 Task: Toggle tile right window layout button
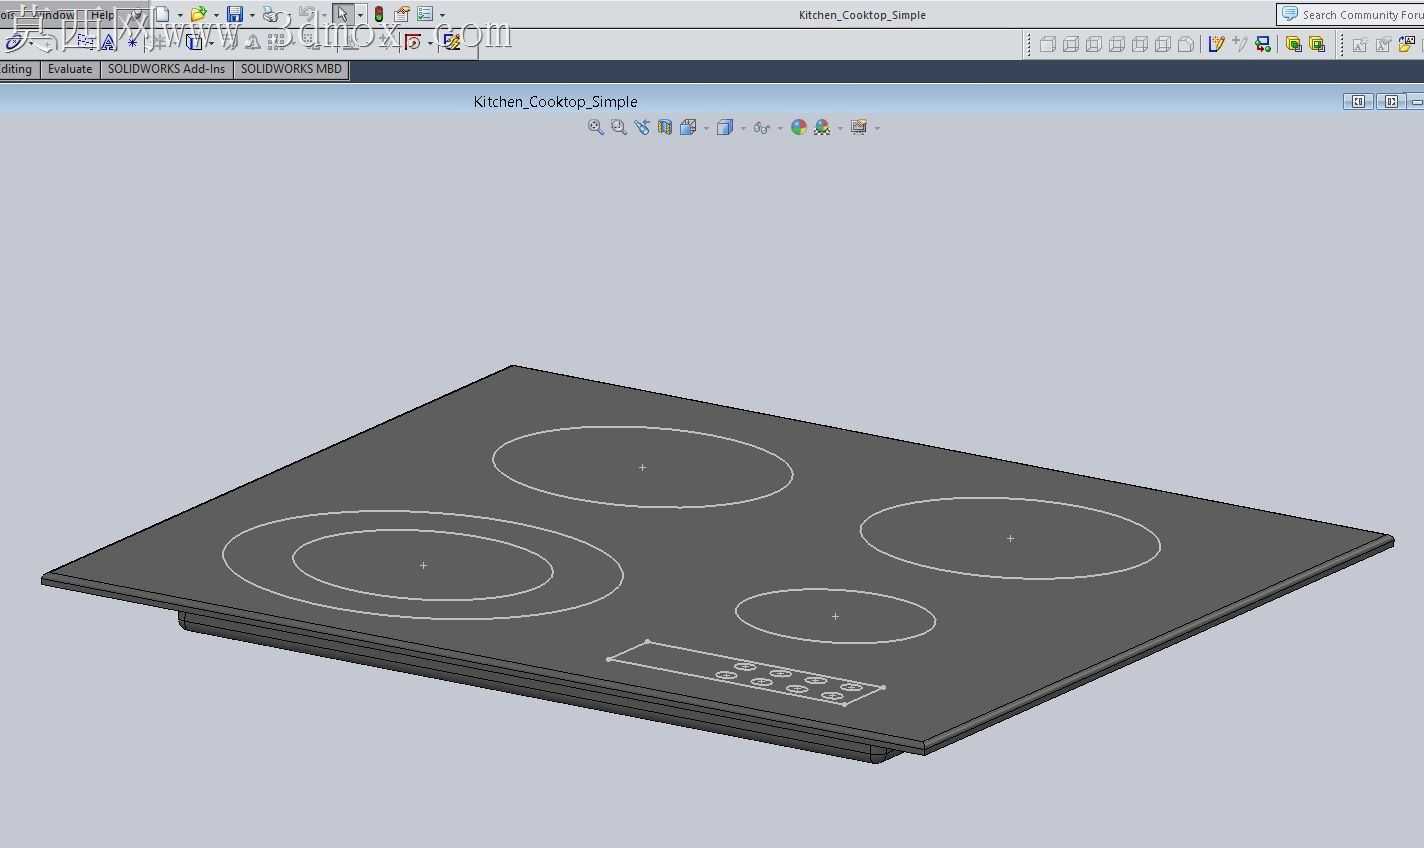point(1391,101)
